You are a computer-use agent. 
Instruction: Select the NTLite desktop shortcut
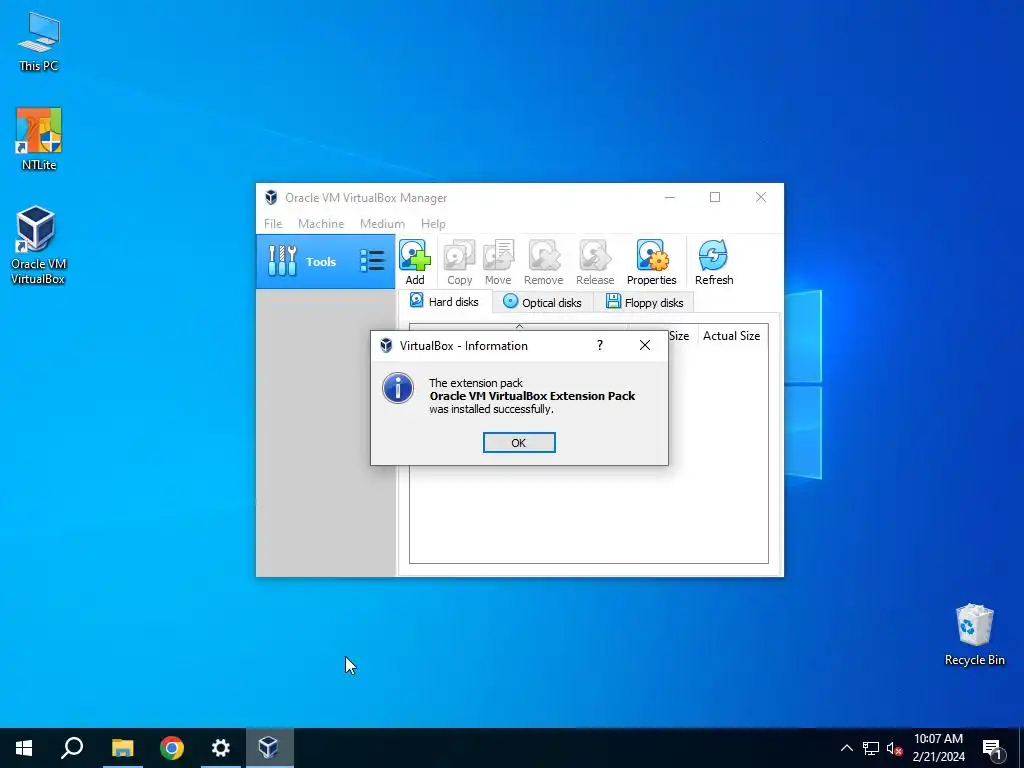[39, 139]
